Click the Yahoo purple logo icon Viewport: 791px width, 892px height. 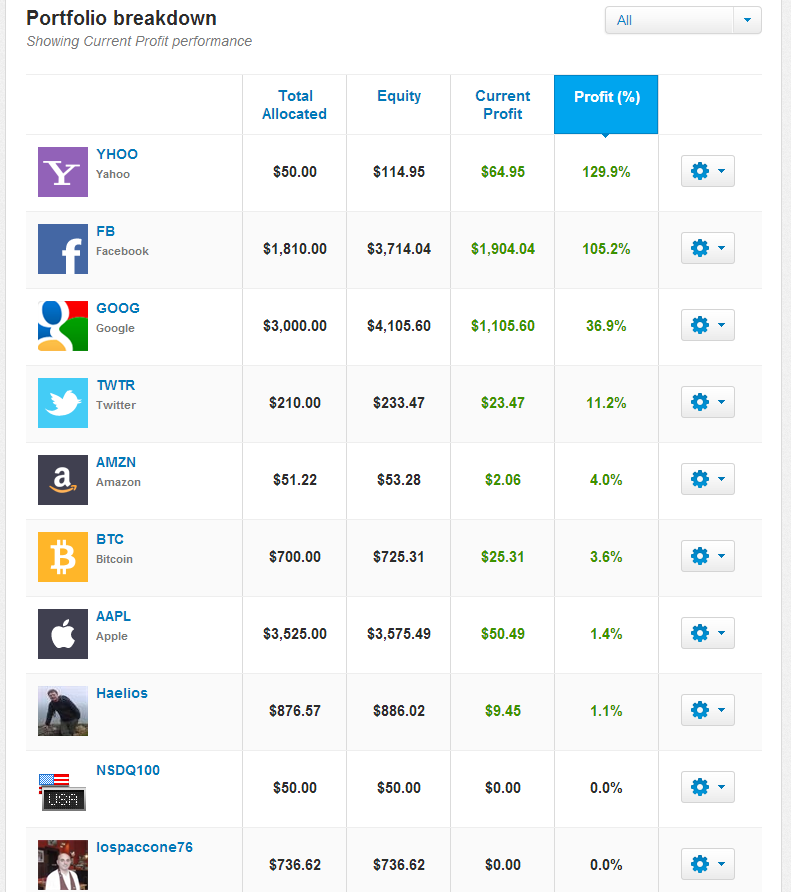point(63,172)
